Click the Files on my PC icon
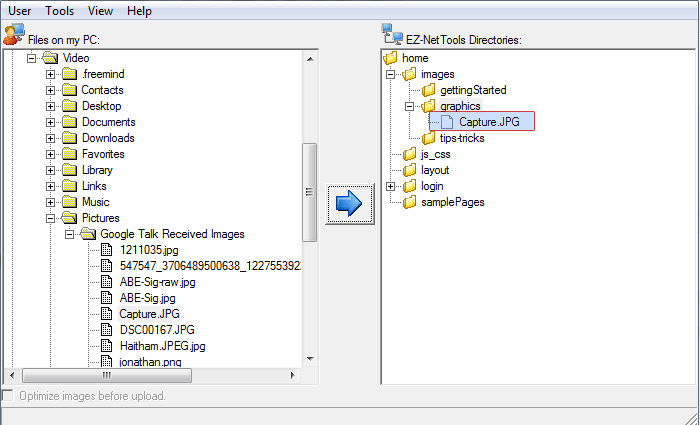 pyautogui.click(x=13, y=35)
